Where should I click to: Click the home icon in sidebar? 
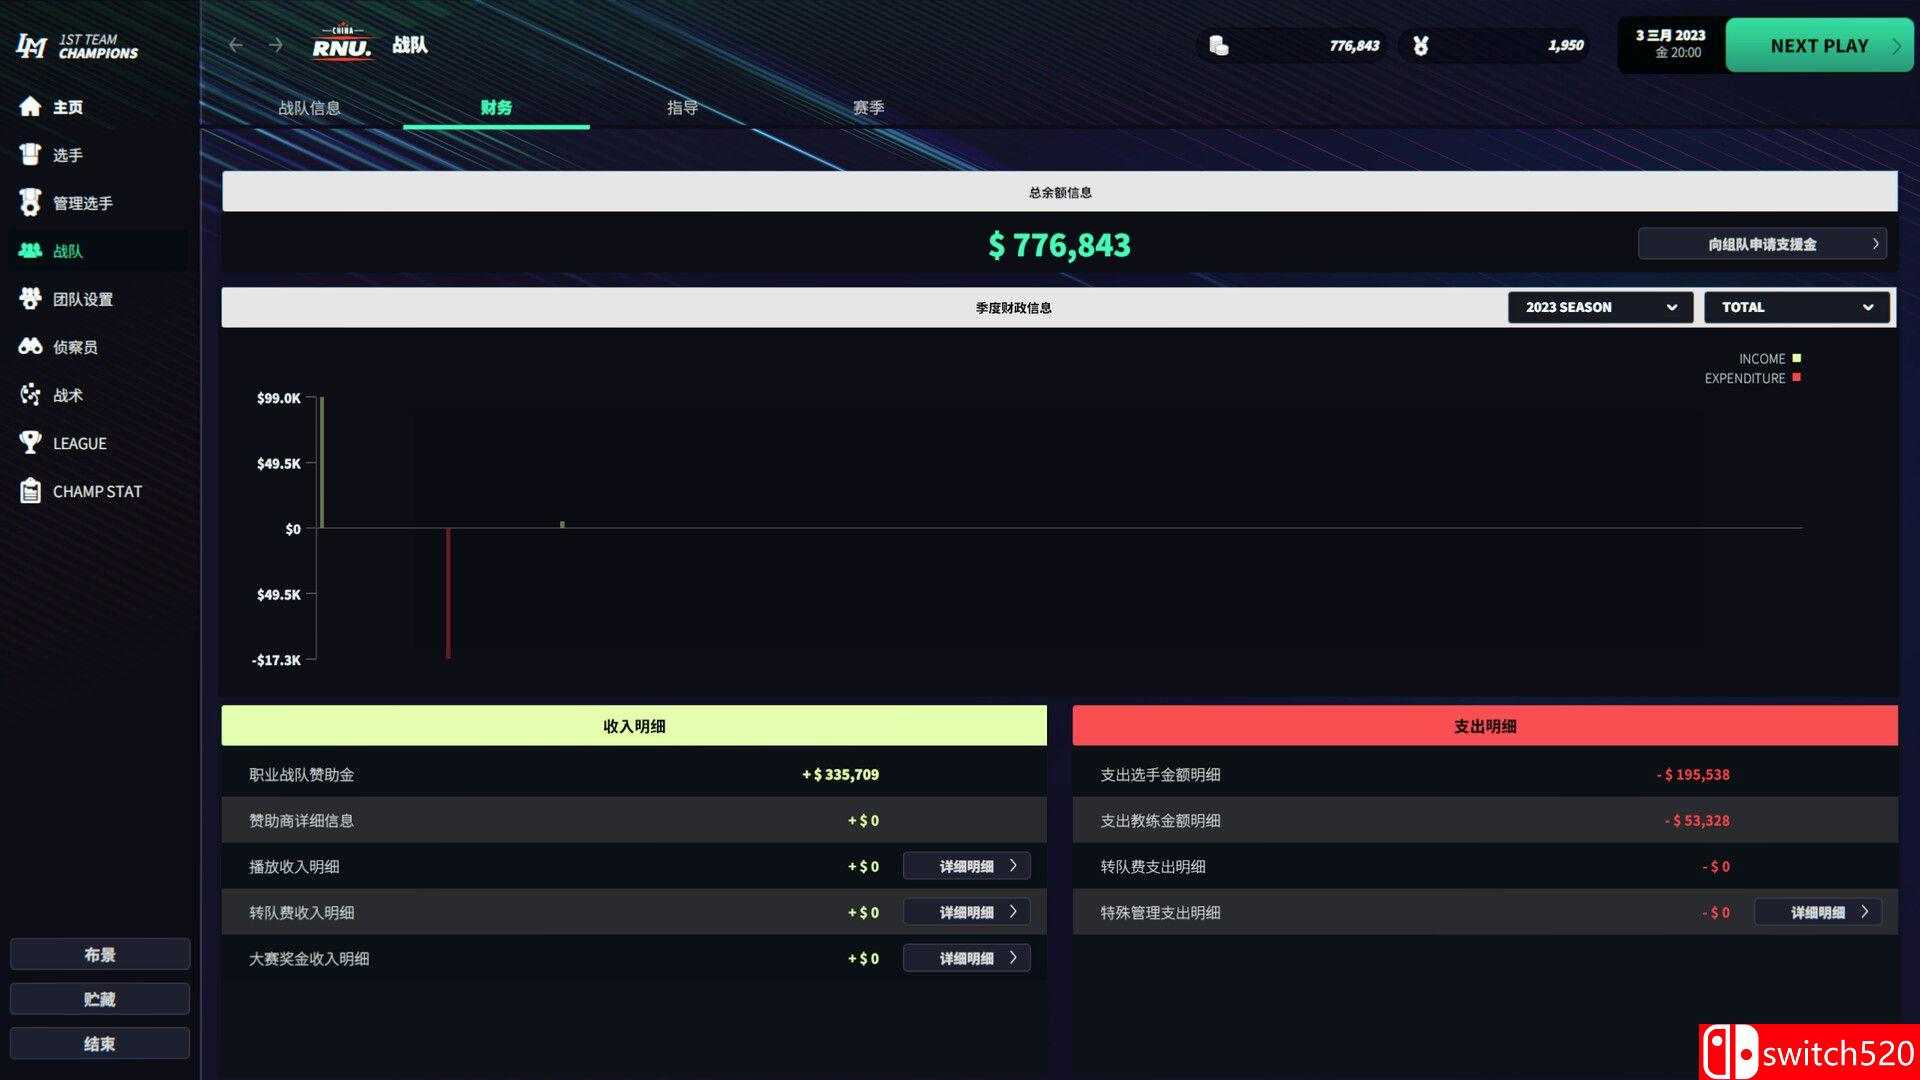point(30,107)
